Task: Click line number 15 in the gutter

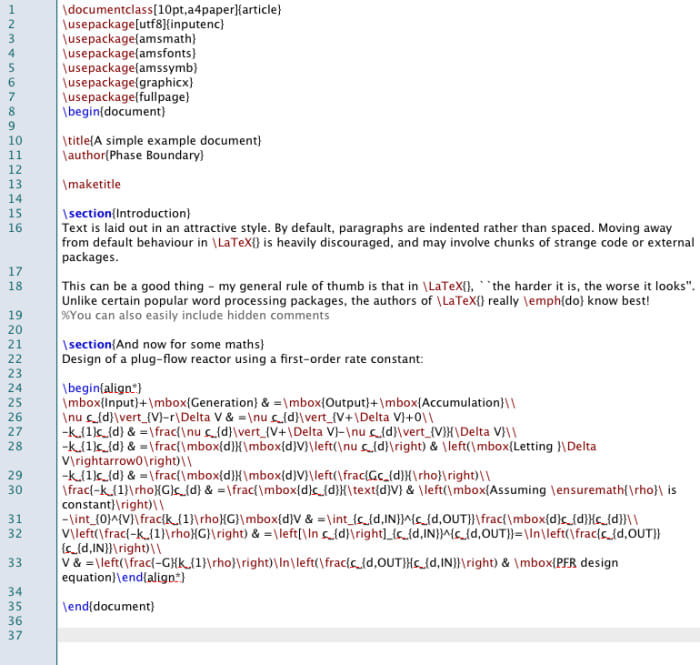Action: point(15,213)
